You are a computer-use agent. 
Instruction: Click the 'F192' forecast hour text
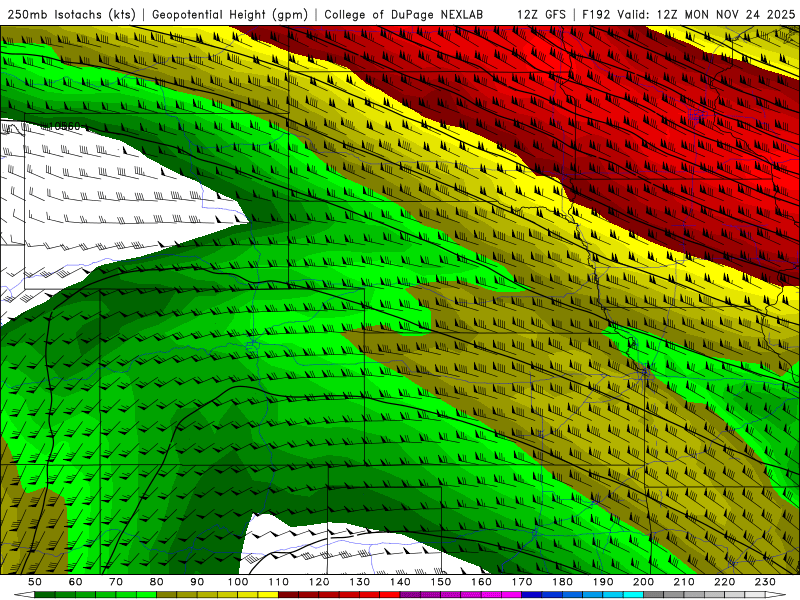tap(596, 15)
